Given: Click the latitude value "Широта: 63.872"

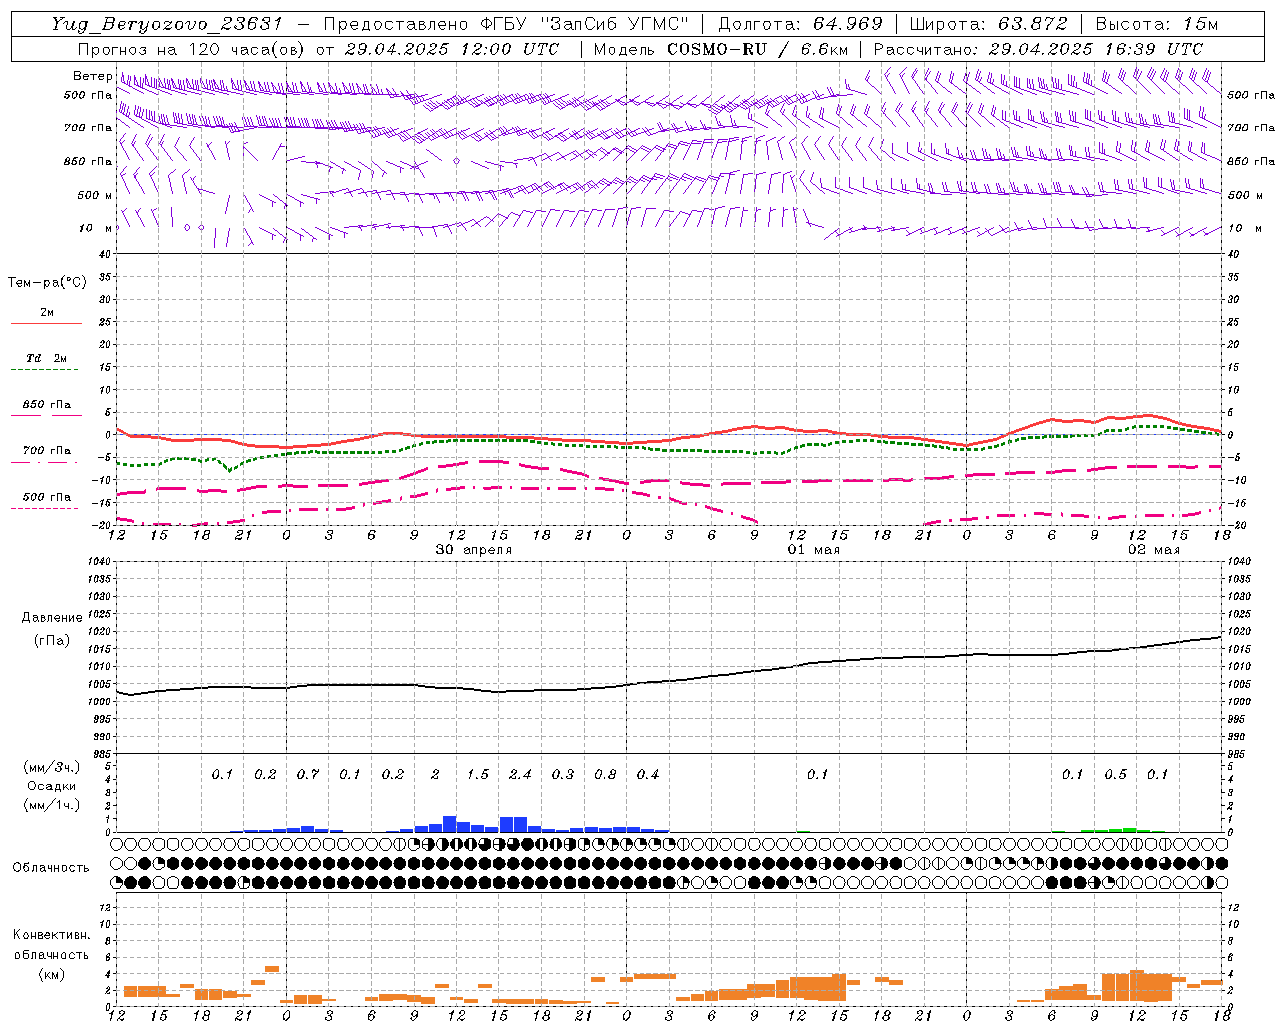Looking at the screenshot, I should click(988, 24).
